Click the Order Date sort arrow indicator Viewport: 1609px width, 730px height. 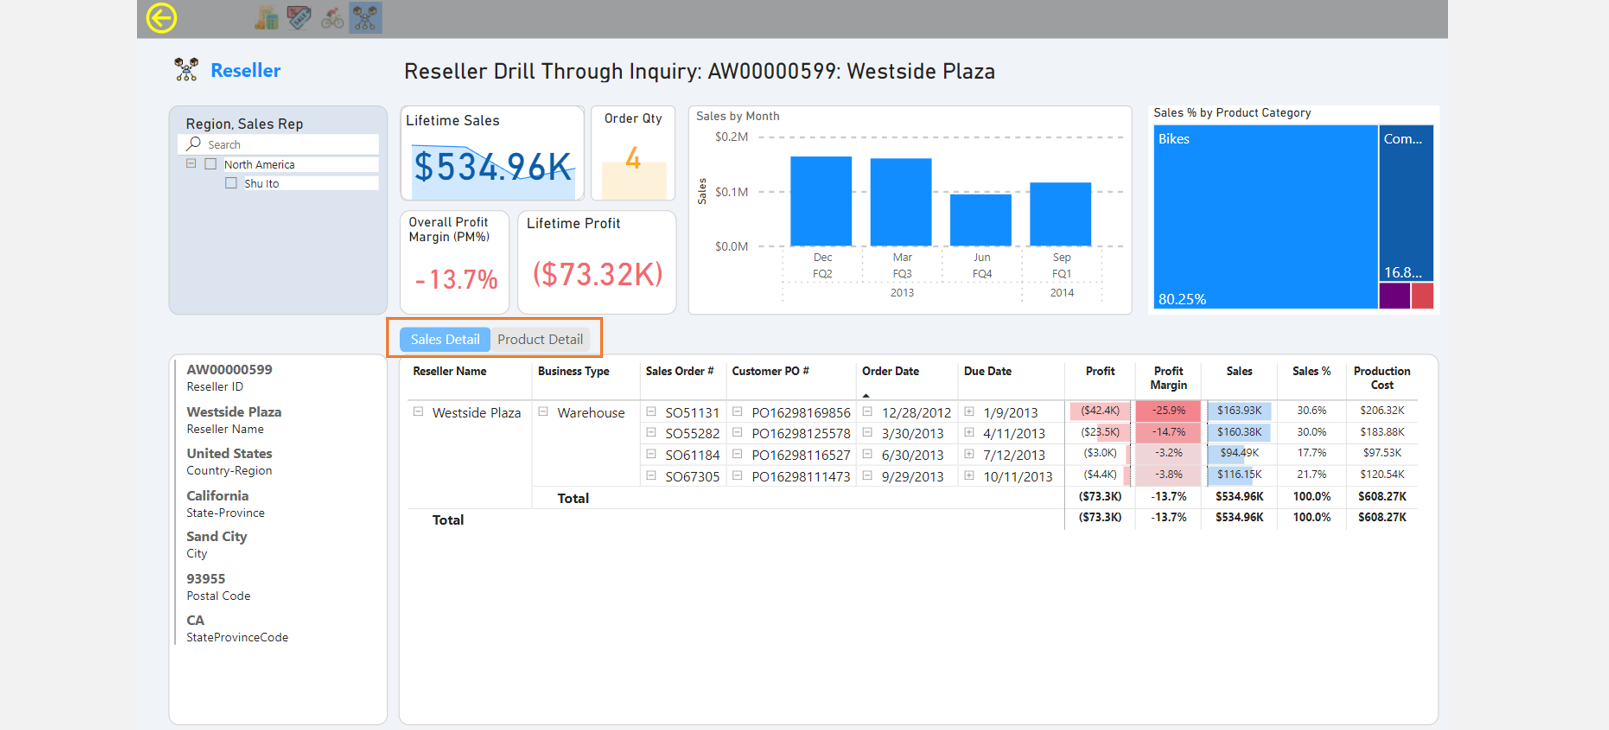pos(866,395)
